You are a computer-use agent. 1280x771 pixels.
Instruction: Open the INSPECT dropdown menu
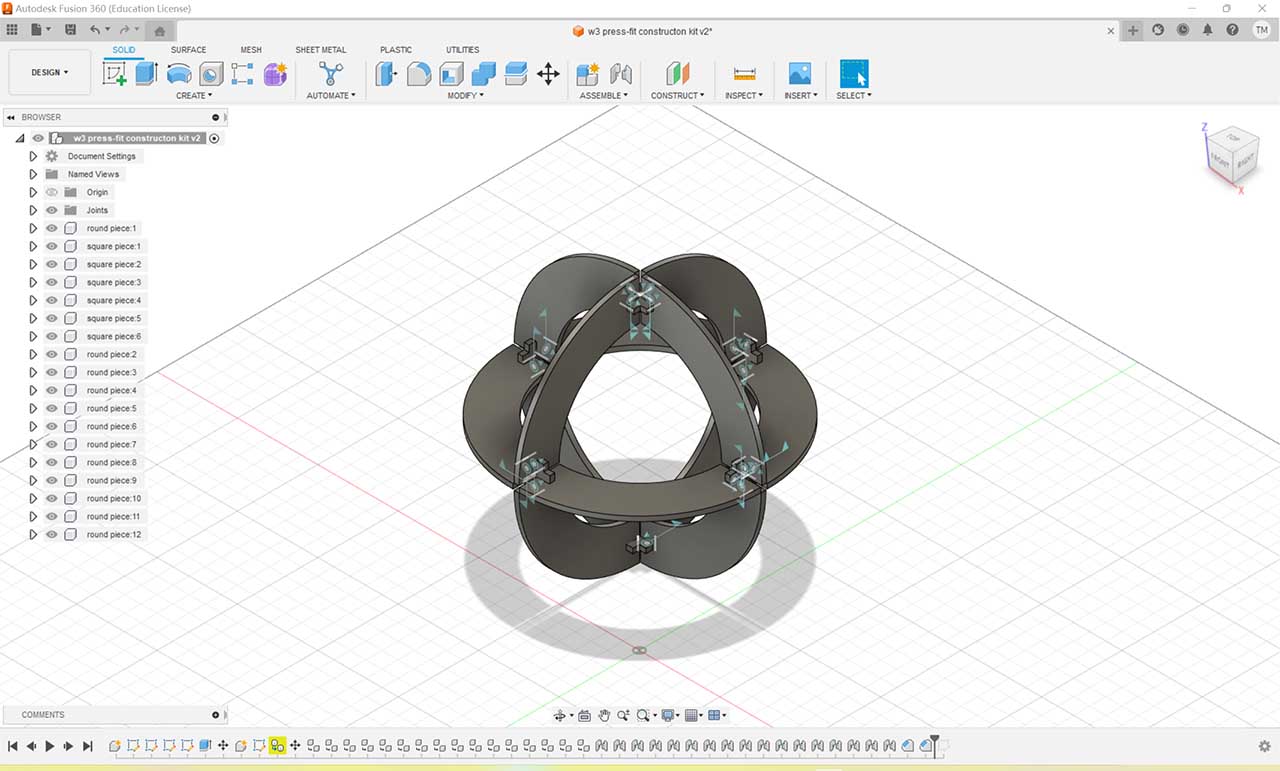[744, 96]
